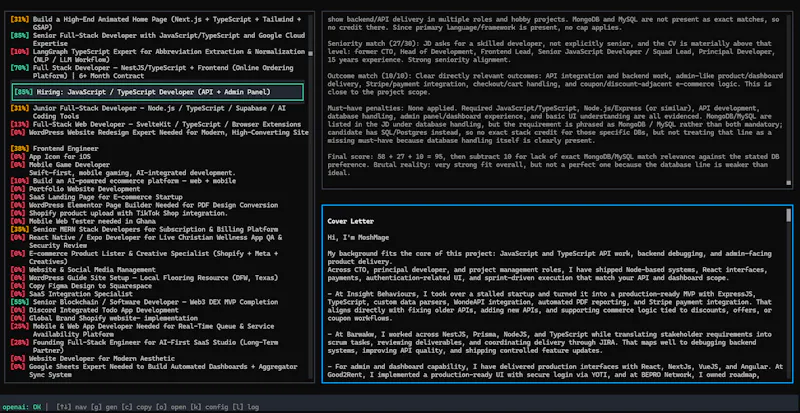The image size is (800, 413).
Task: Click the Cover Letter heading
Action: click(351, 222)
